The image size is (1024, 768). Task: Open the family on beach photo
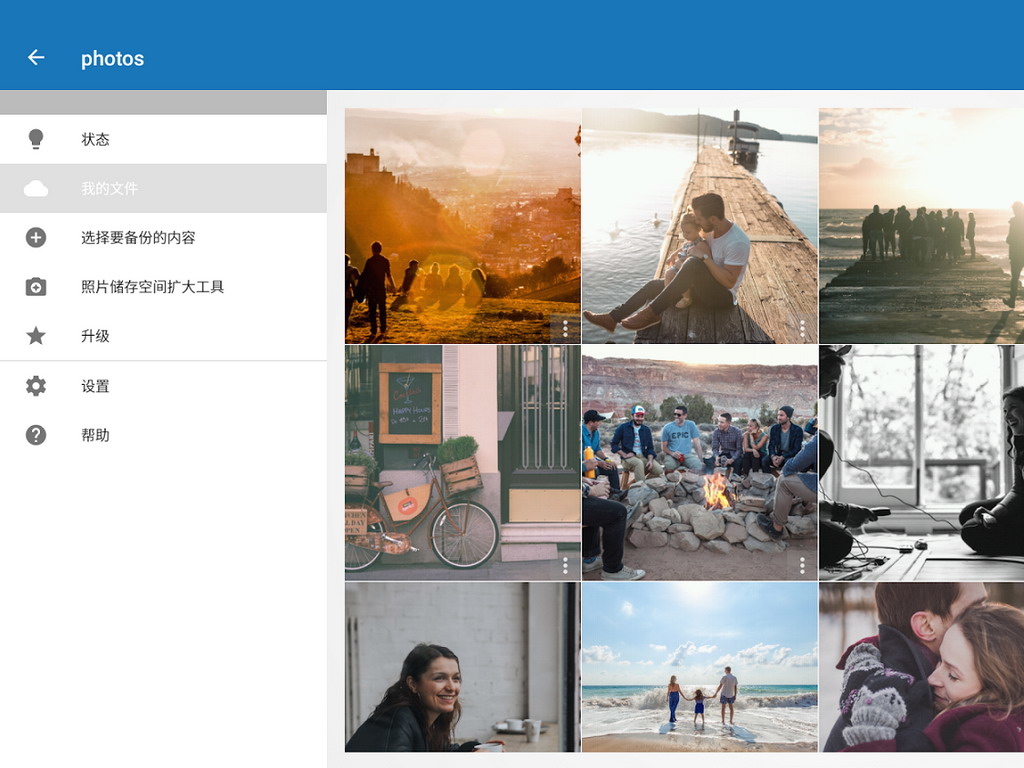(x=700, y=667)
